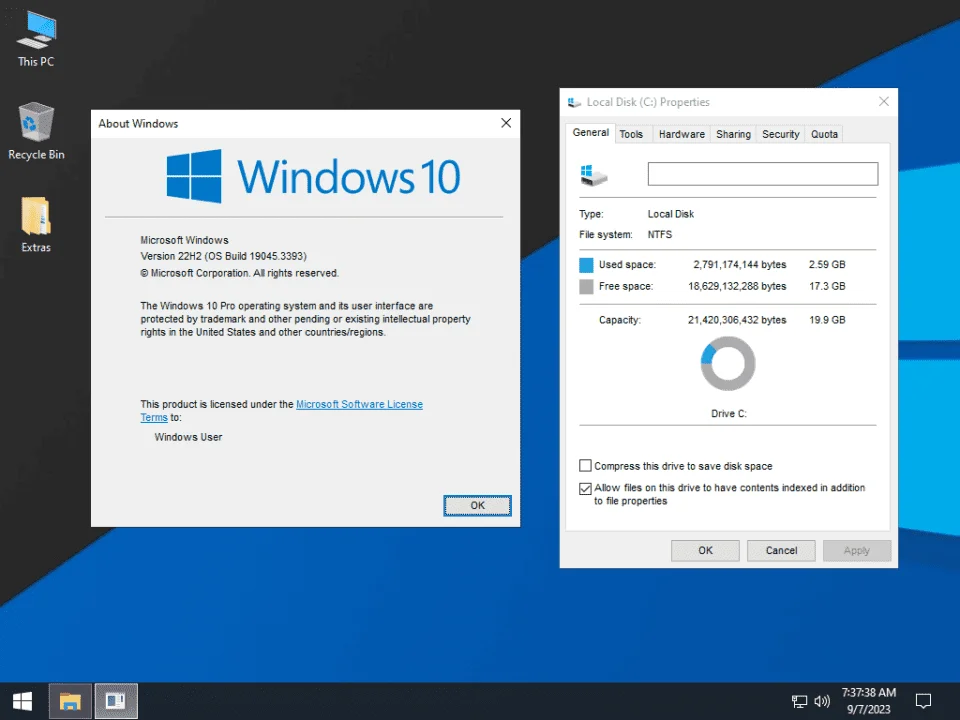The width and height of the screenshot is (960, 720).
Task: Switch to the General tab
Action: (x=590, y=132)
